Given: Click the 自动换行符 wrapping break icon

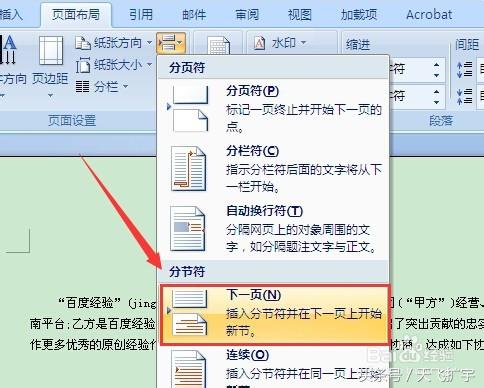Looking at the screenshot, I should click(x=188, y=229).
